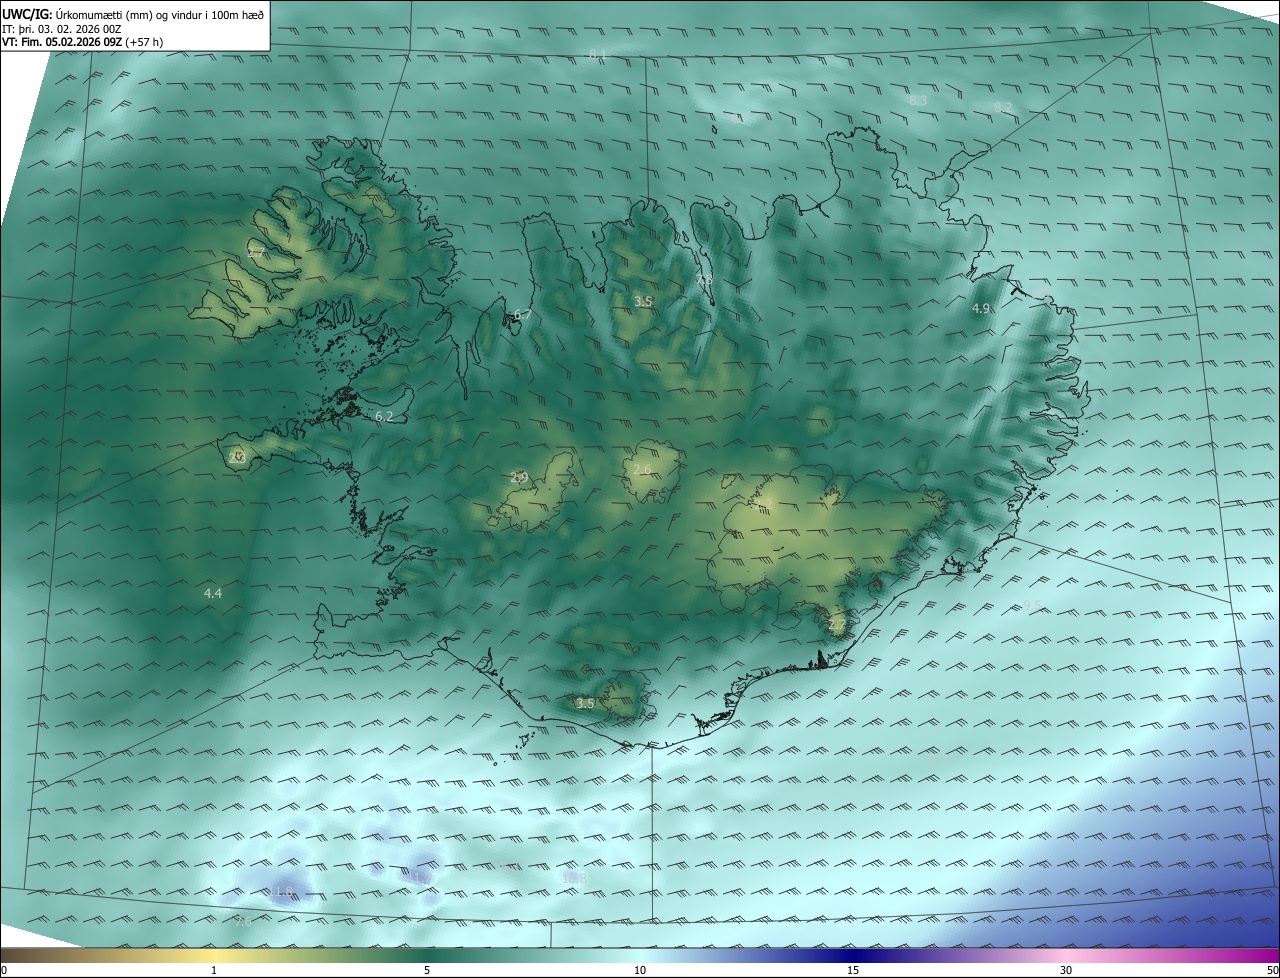
Task: Click the 6.2 value near Breiðafjörður
Action: click(x=384, y=416)
